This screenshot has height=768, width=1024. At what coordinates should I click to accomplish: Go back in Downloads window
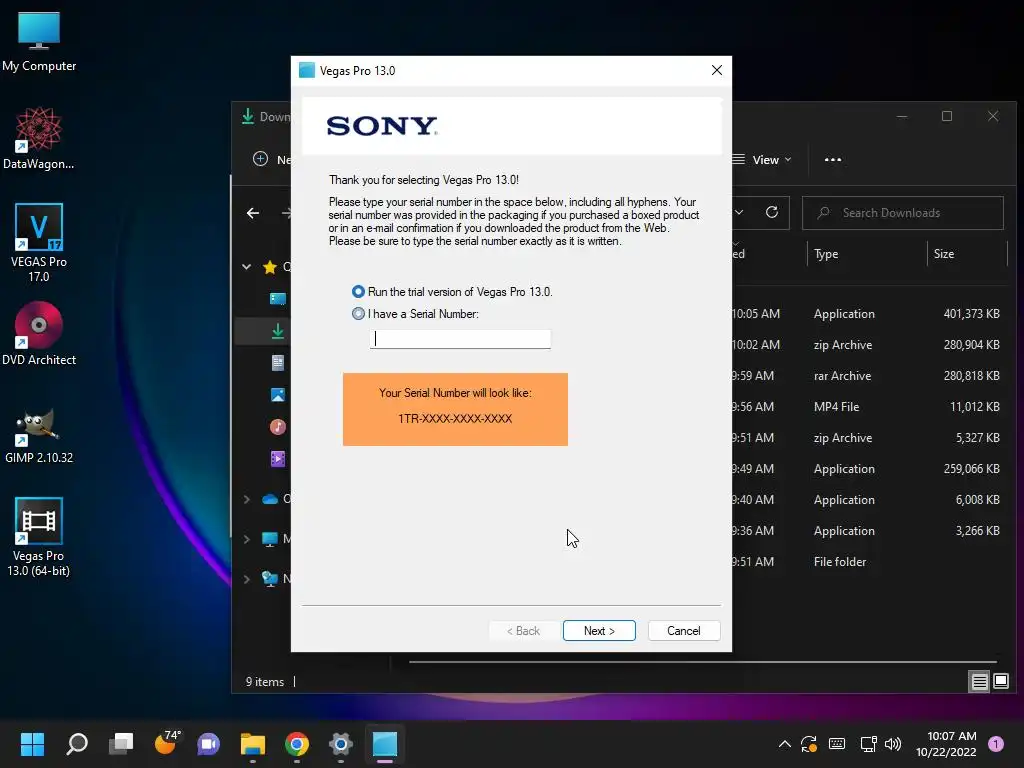pos(253,213)
